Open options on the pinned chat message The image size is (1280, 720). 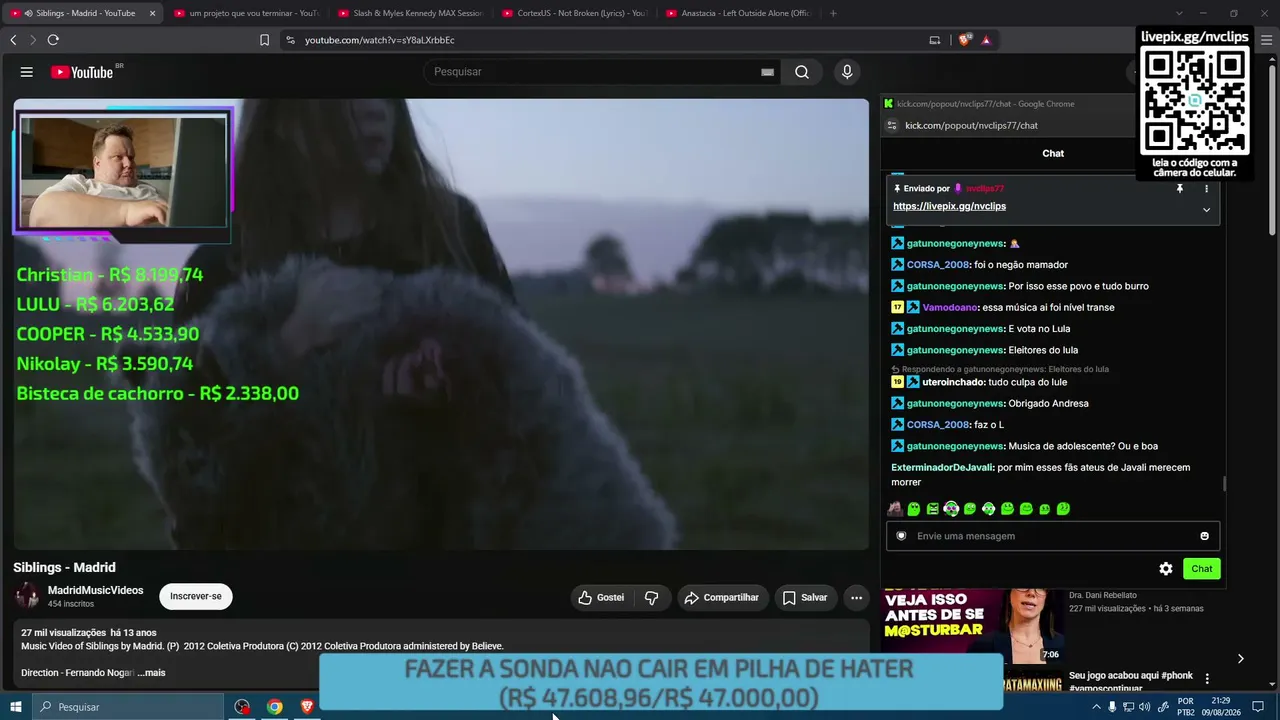point(1206,189)
